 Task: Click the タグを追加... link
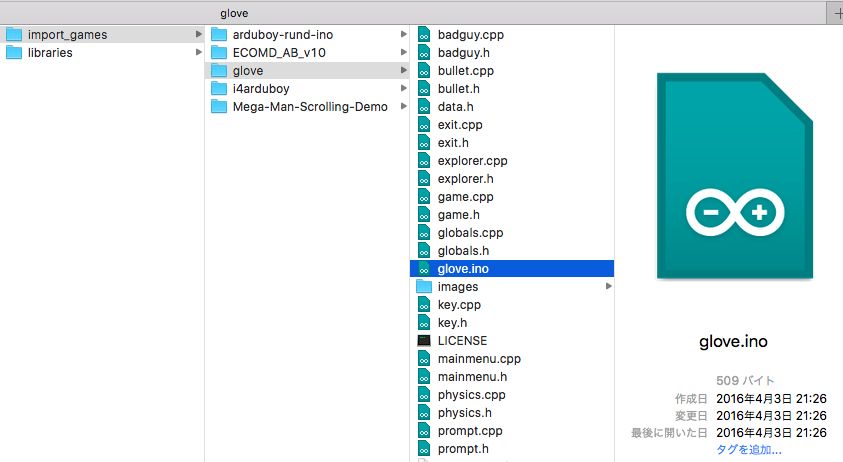(x=749, y=450)
